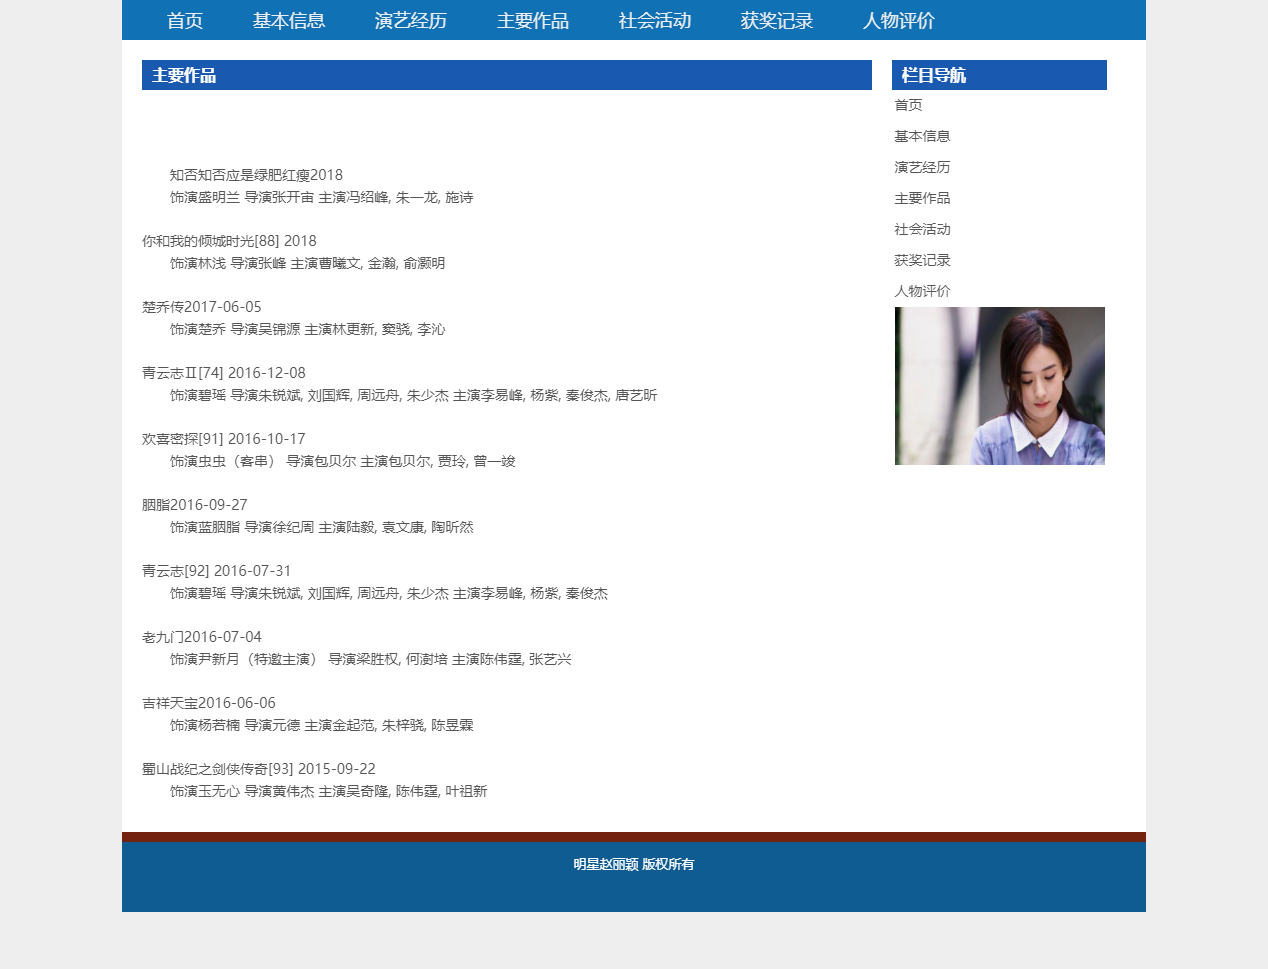This screenshot has width=1268, height=969.
Task: Click the line 饰演林浅 导演张峰
Action: (307, 264)
